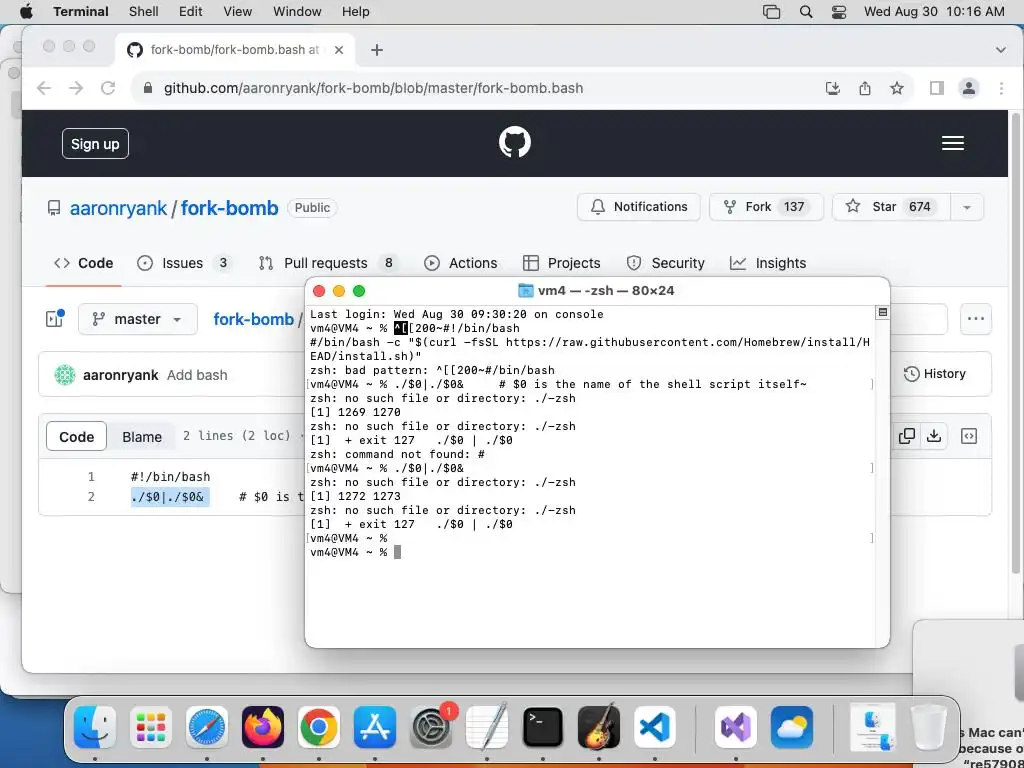This screenshot has width=1024, height=768.
Task: Click the GitHub logo in header
Action: (x=515, y=142)
